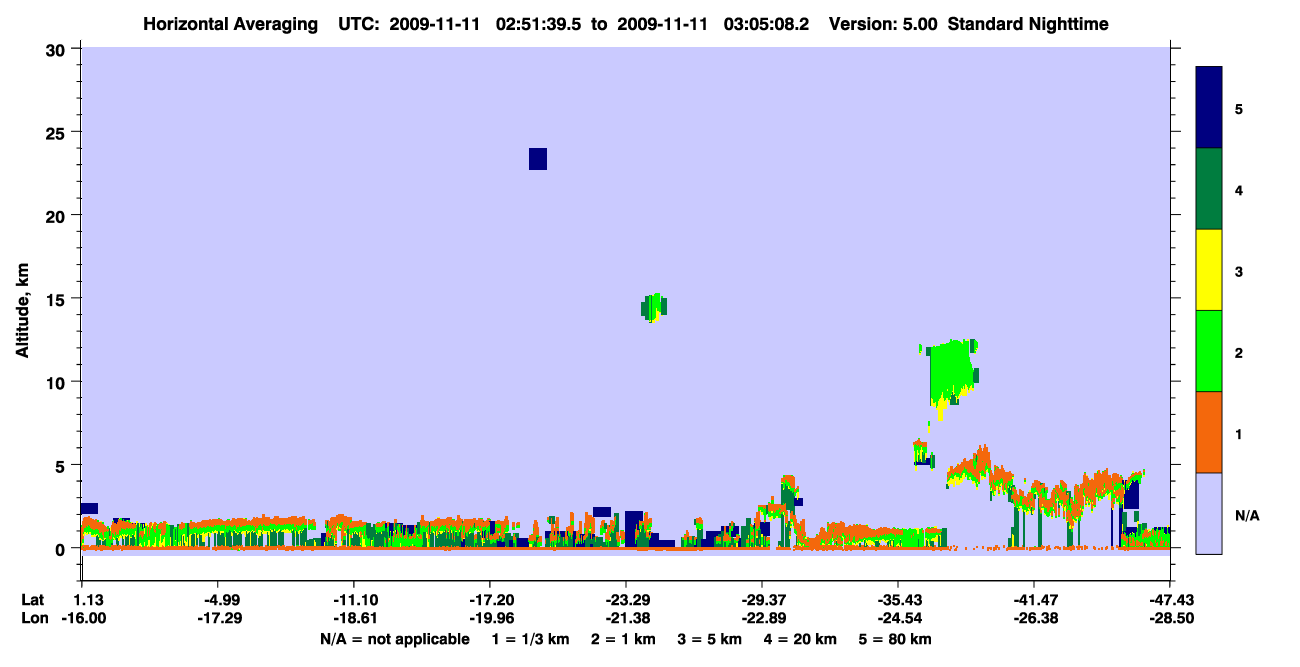1300x667 pixels.
Task: Click the latitude value -23.29
Action: point(625,600)
